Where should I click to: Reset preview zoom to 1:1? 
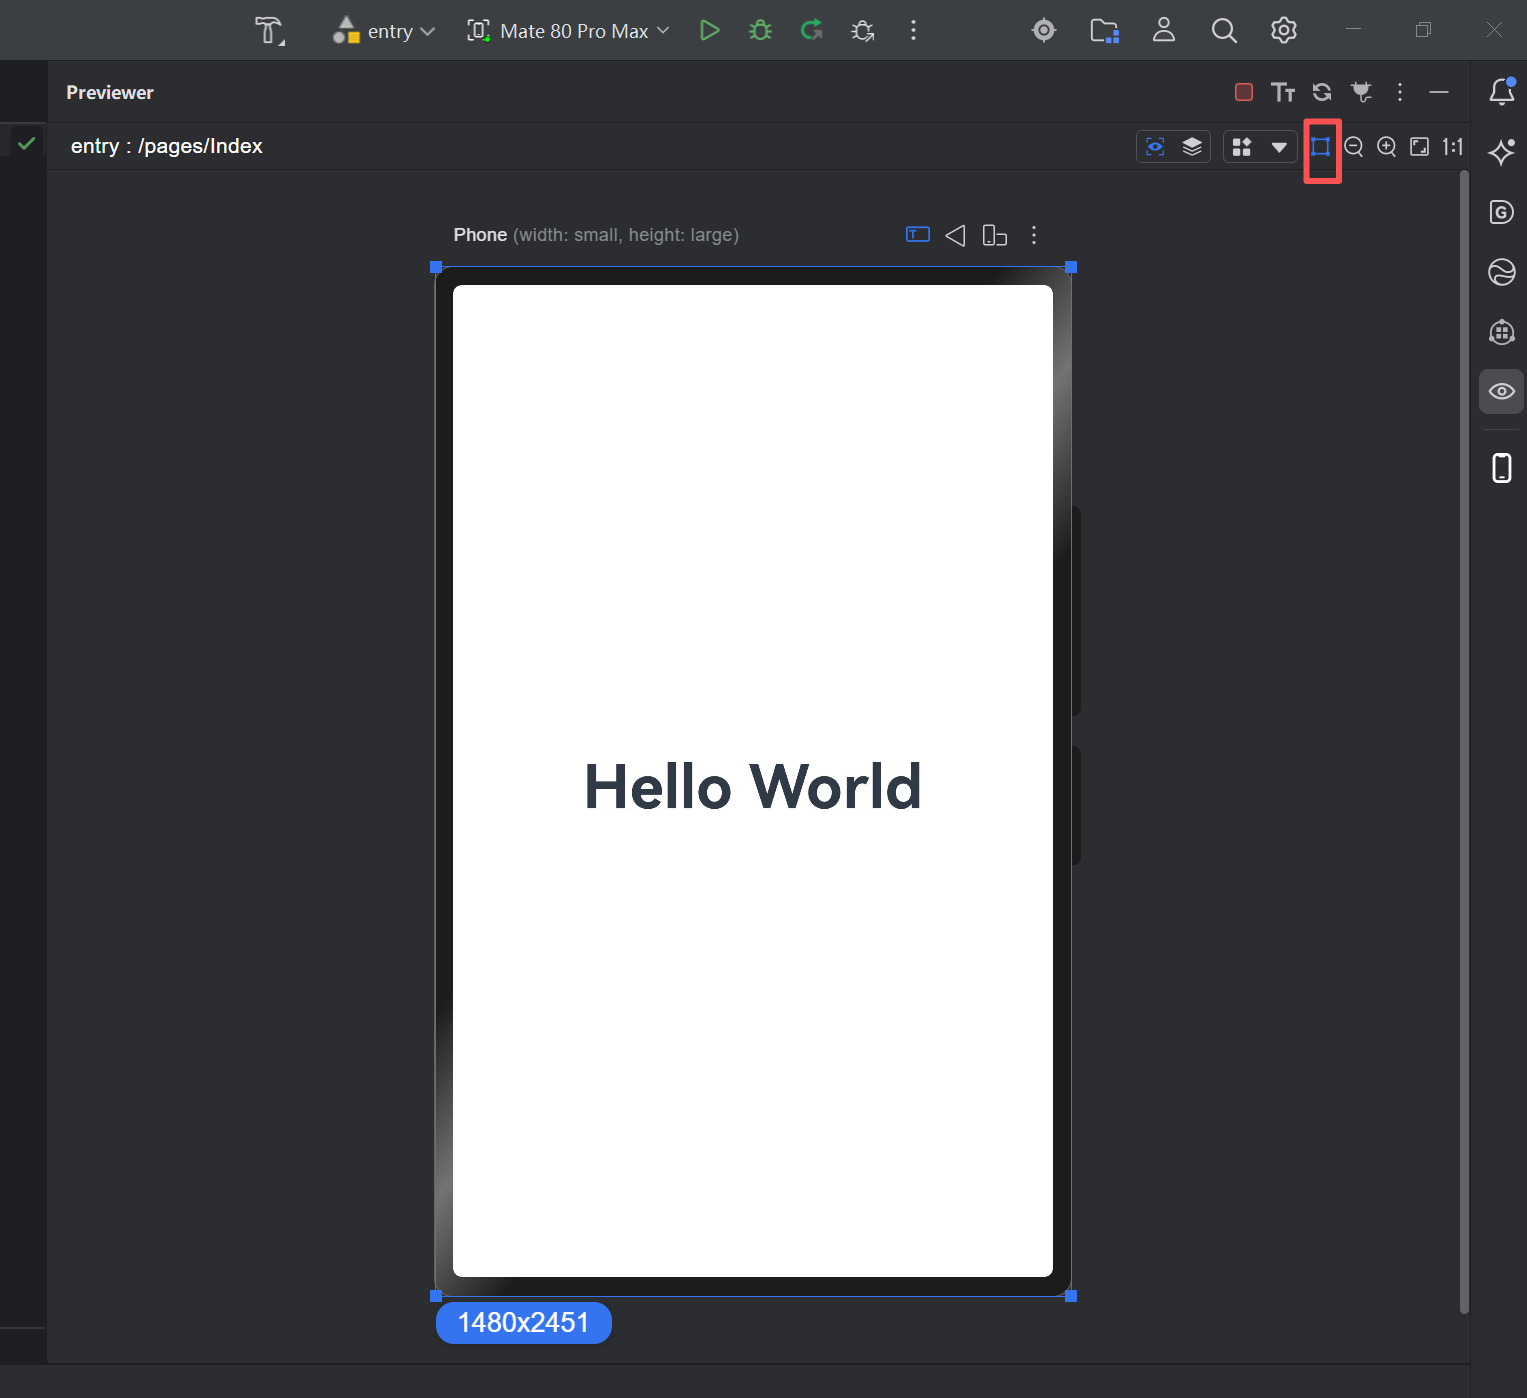[x=1452, y=147]
